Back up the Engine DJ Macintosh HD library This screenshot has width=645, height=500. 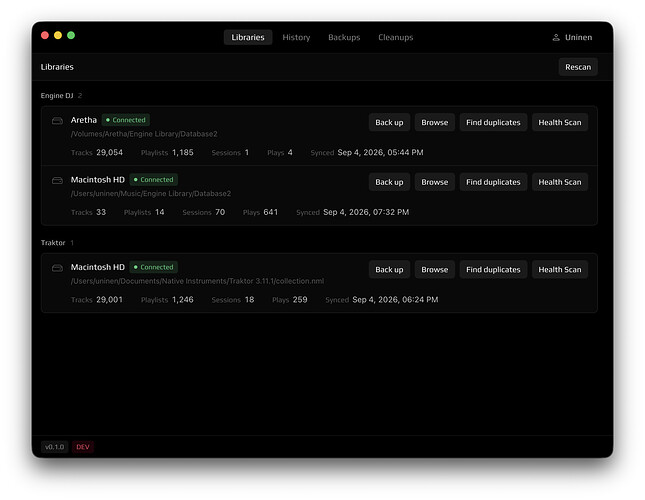click(x=389, y=182)
